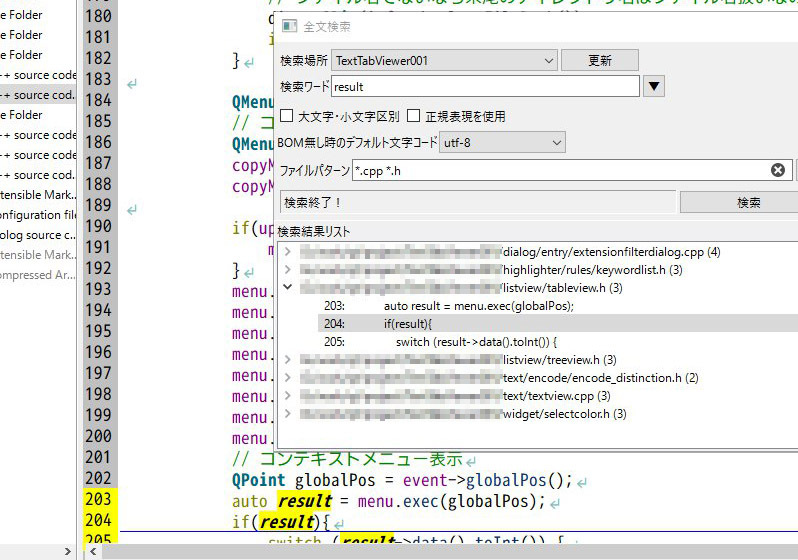
Task: Select result line 203 auto result
Action: click(x=478, y=306)
